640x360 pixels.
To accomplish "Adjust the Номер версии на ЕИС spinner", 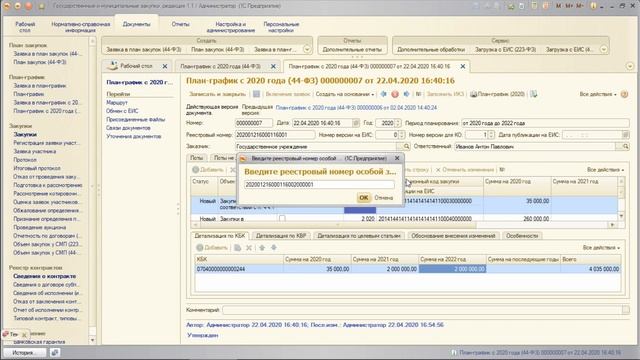I will point(402,135).
